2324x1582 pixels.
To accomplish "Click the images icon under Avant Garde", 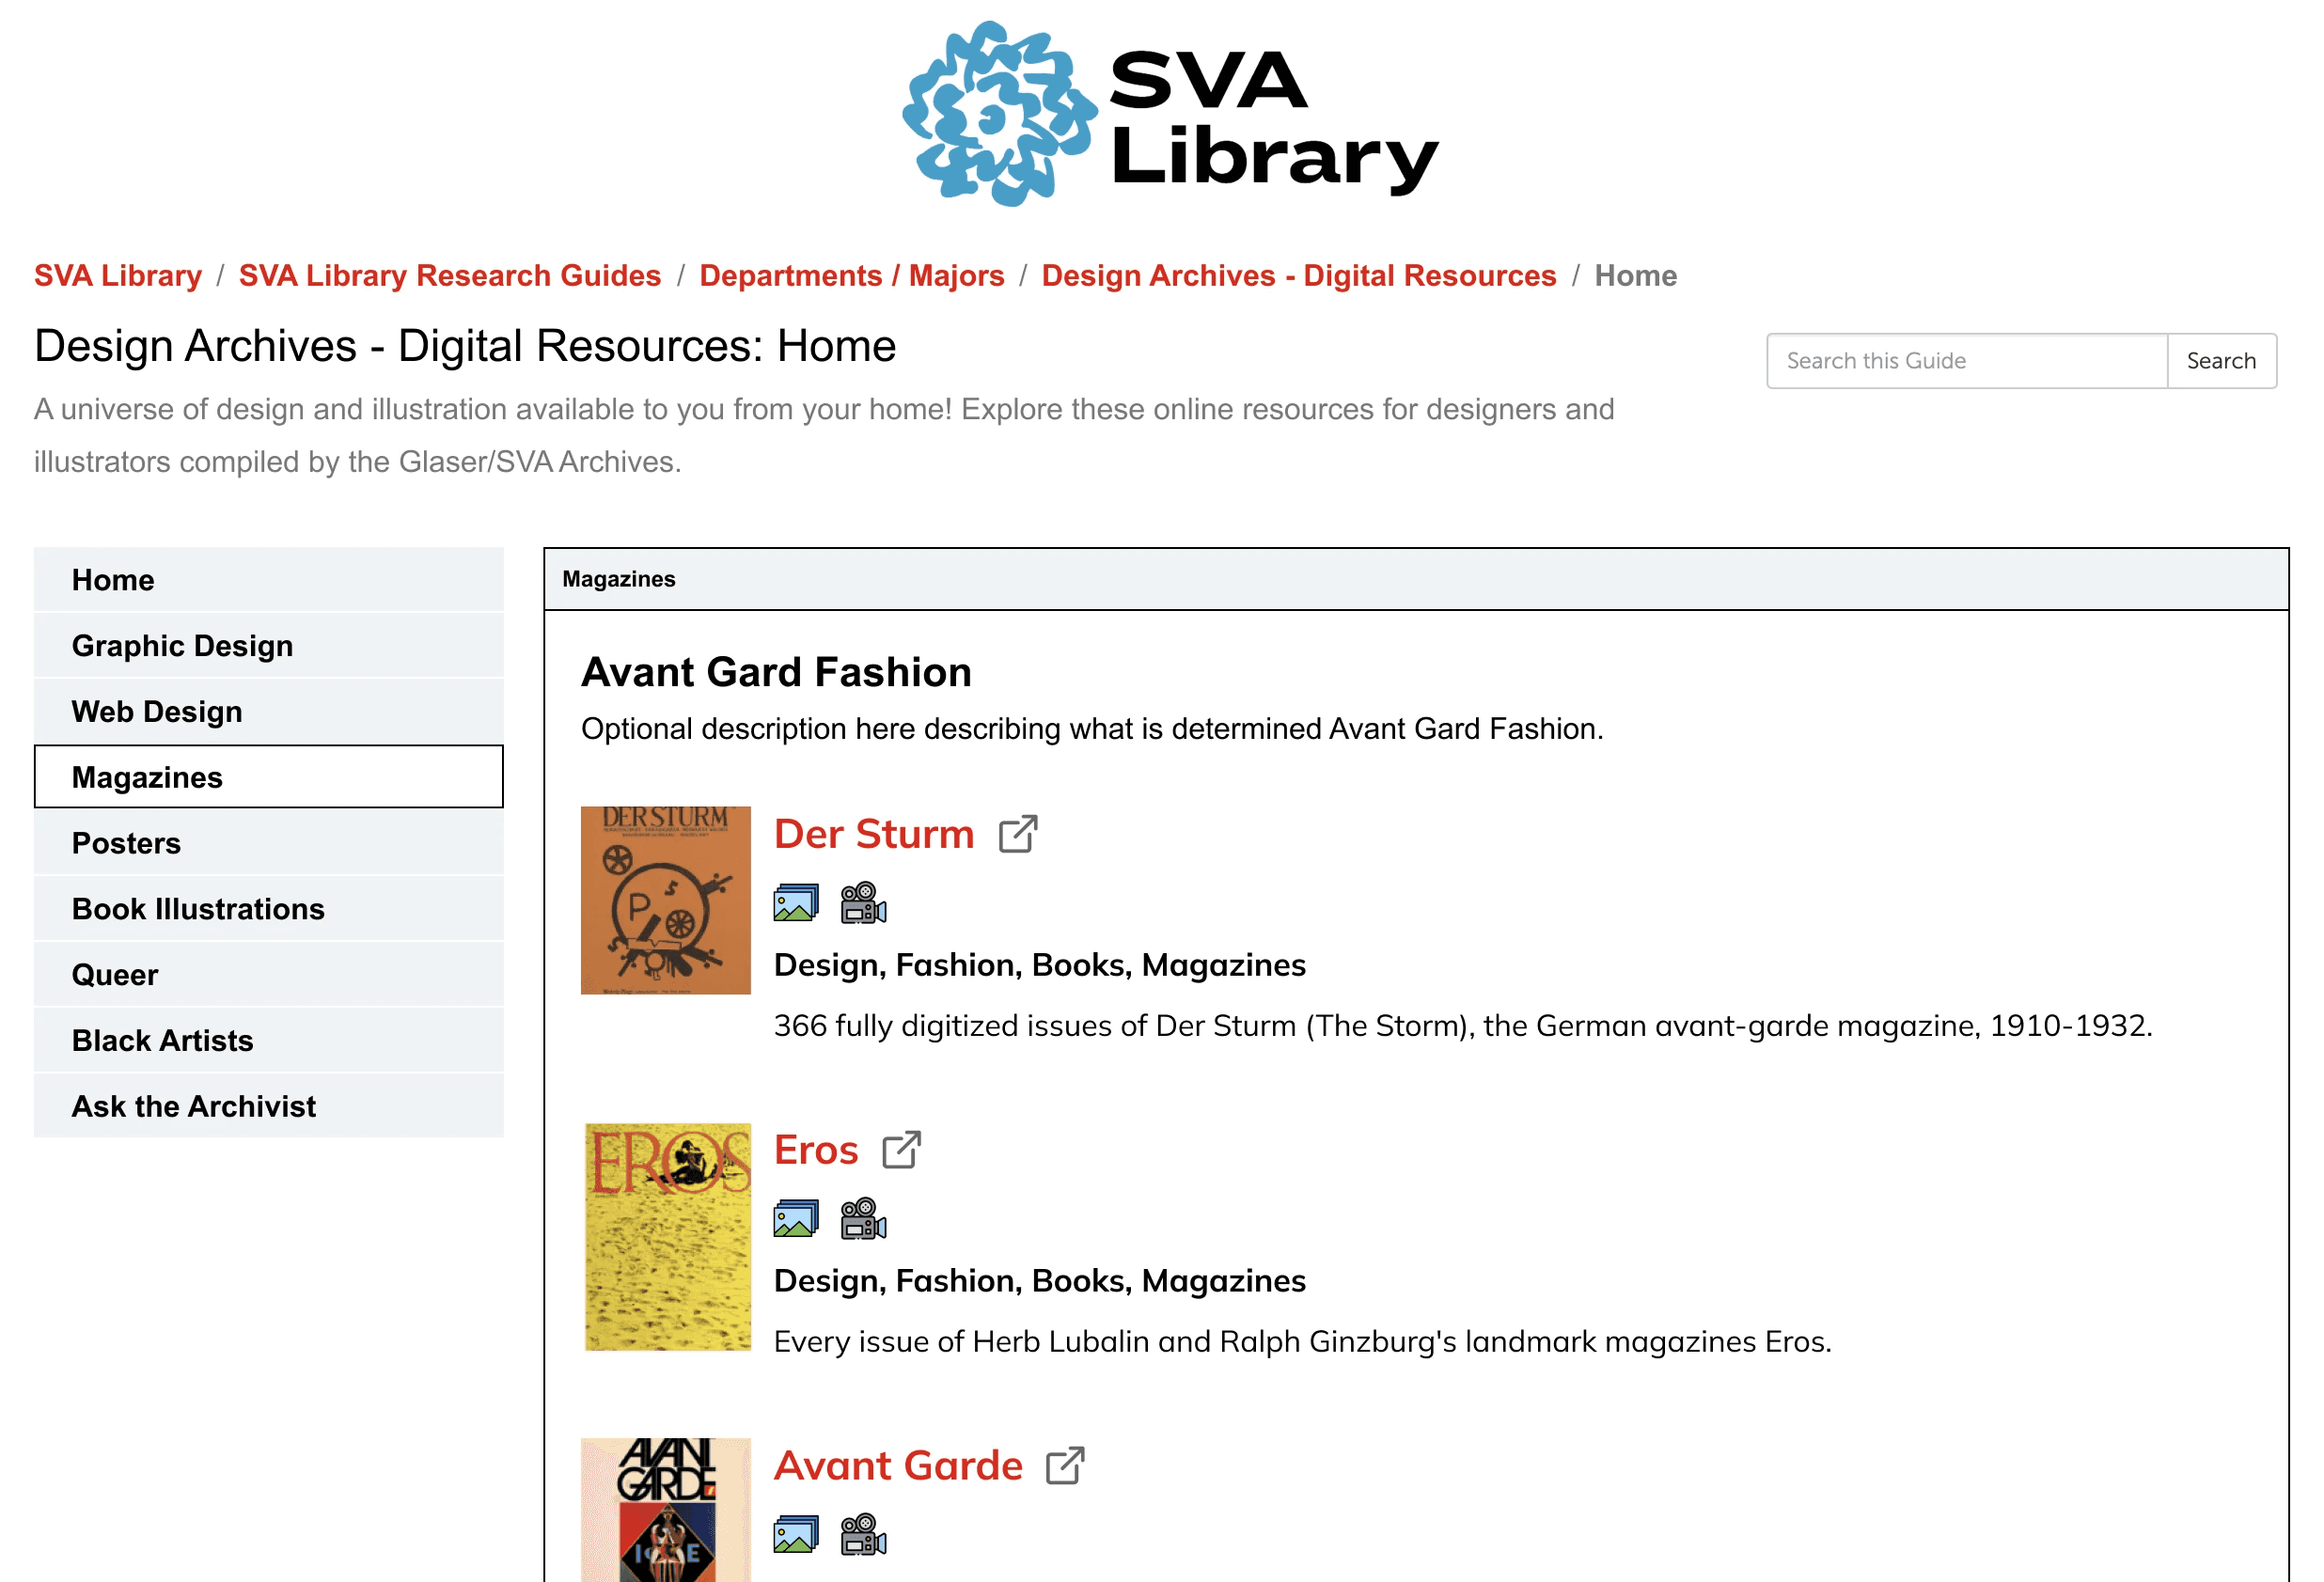I will (x=796, y=1535).
